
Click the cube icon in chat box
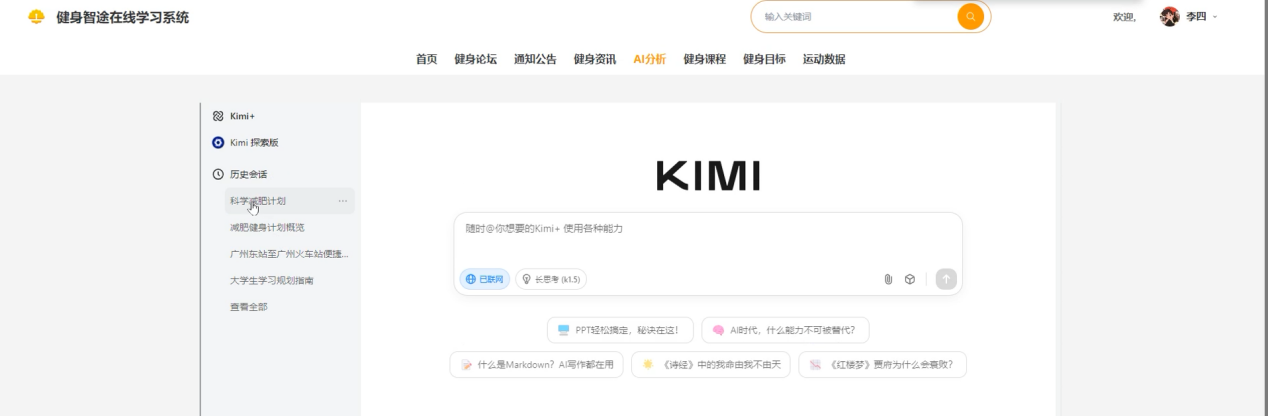pos(910,280)
